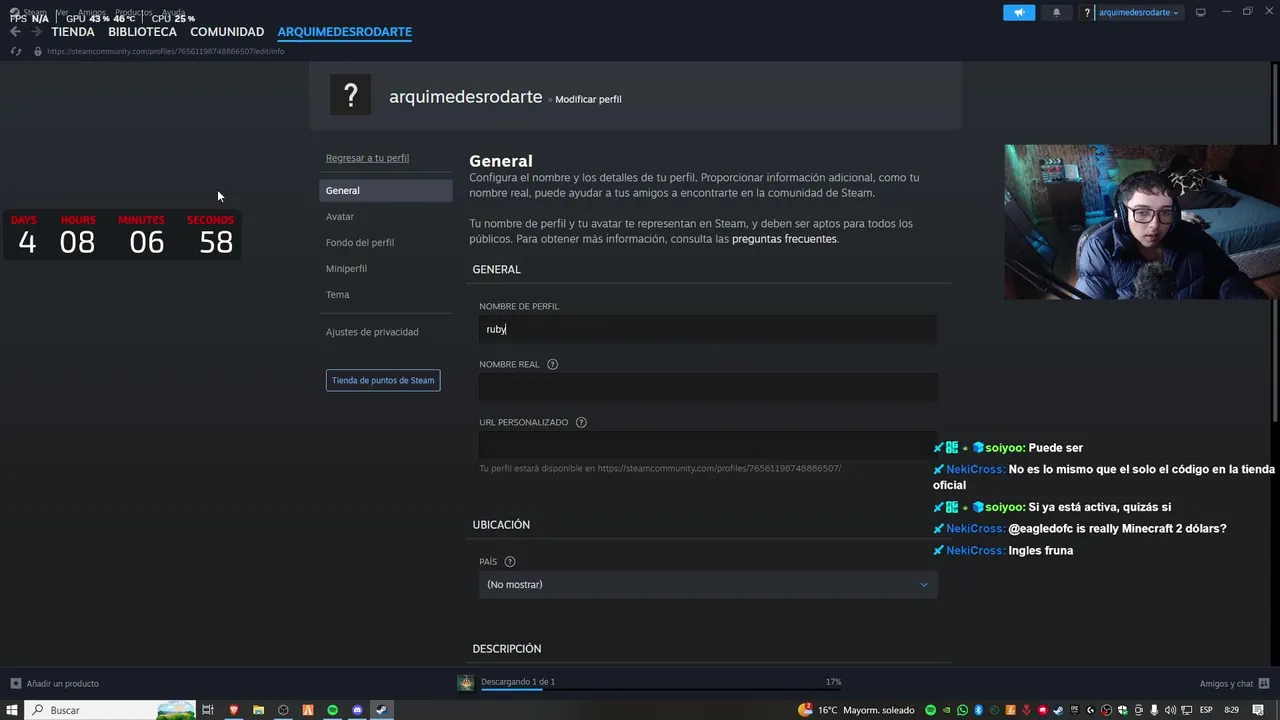Select General in the profile sidebar
1280x720 pixels.
(386, 190)
